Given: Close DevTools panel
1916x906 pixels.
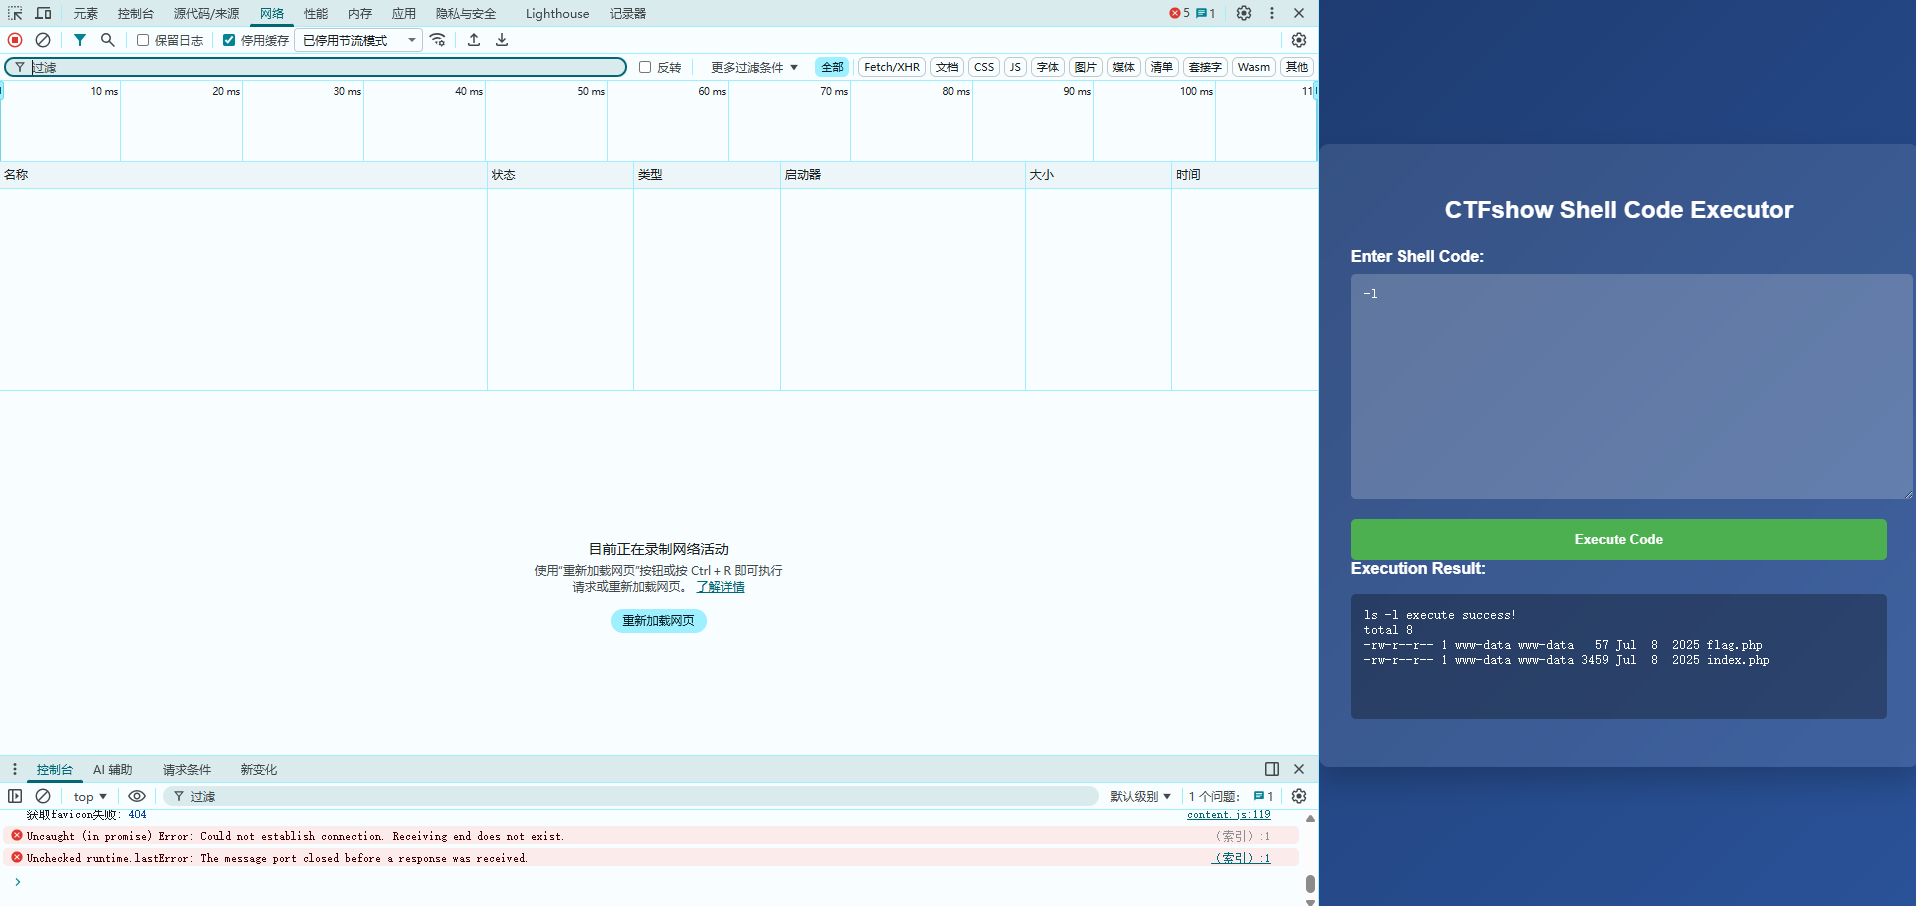Looking at the screenshot, I should pyautogui.click(x=1299, y=13).
